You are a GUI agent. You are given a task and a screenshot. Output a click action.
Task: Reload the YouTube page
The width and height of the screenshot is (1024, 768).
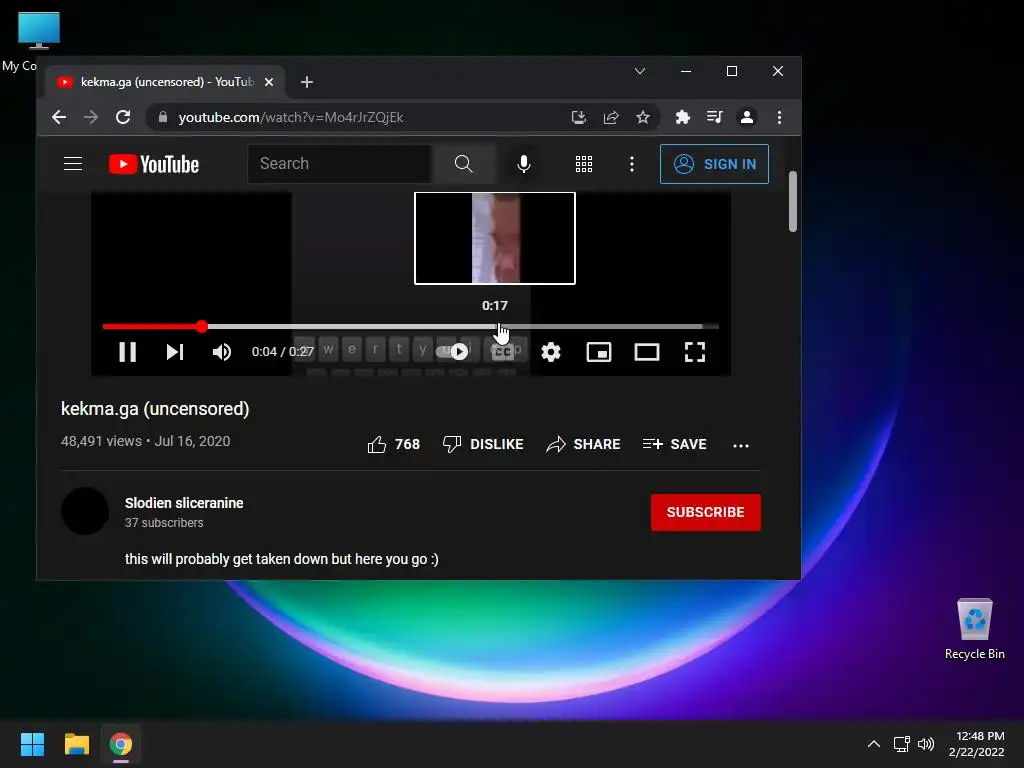coord(123,118)
